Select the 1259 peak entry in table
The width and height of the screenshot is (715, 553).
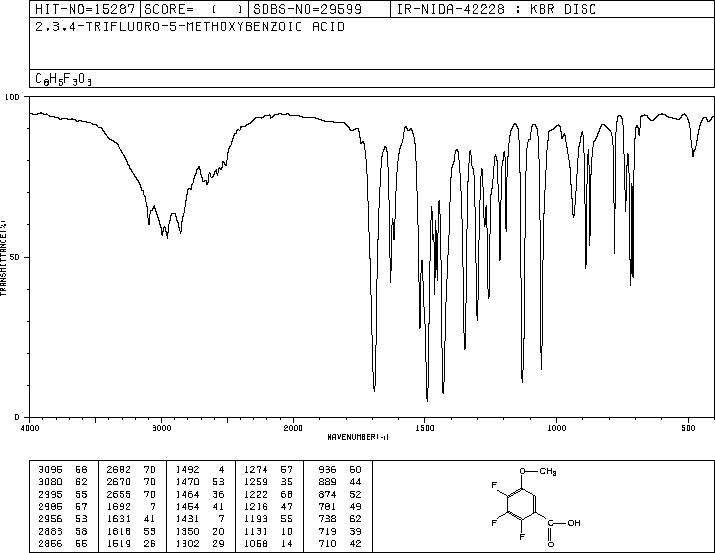tap(268, 482)
